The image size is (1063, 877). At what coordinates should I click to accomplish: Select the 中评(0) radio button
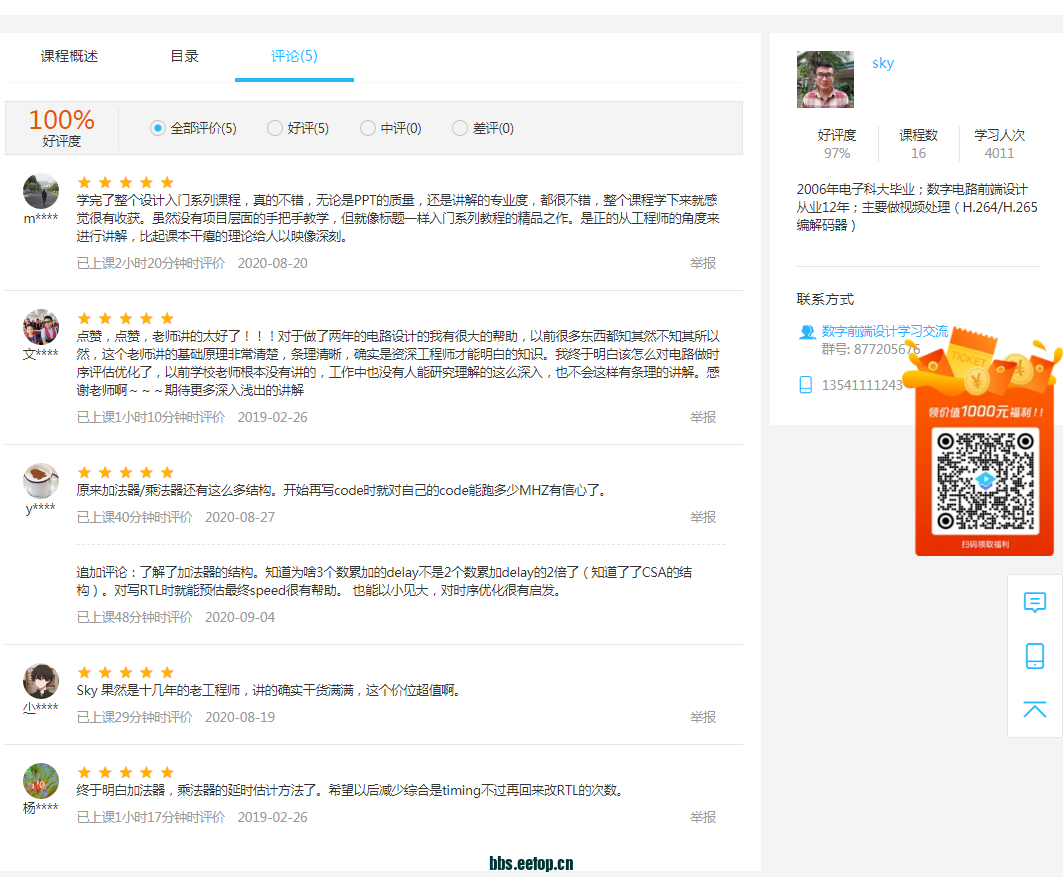tap(368, 128)
